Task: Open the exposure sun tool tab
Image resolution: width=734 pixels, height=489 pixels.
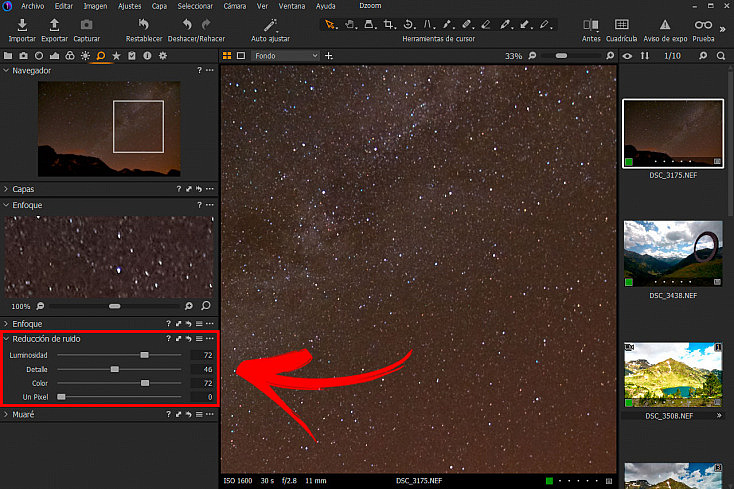Action: point(85,56)
